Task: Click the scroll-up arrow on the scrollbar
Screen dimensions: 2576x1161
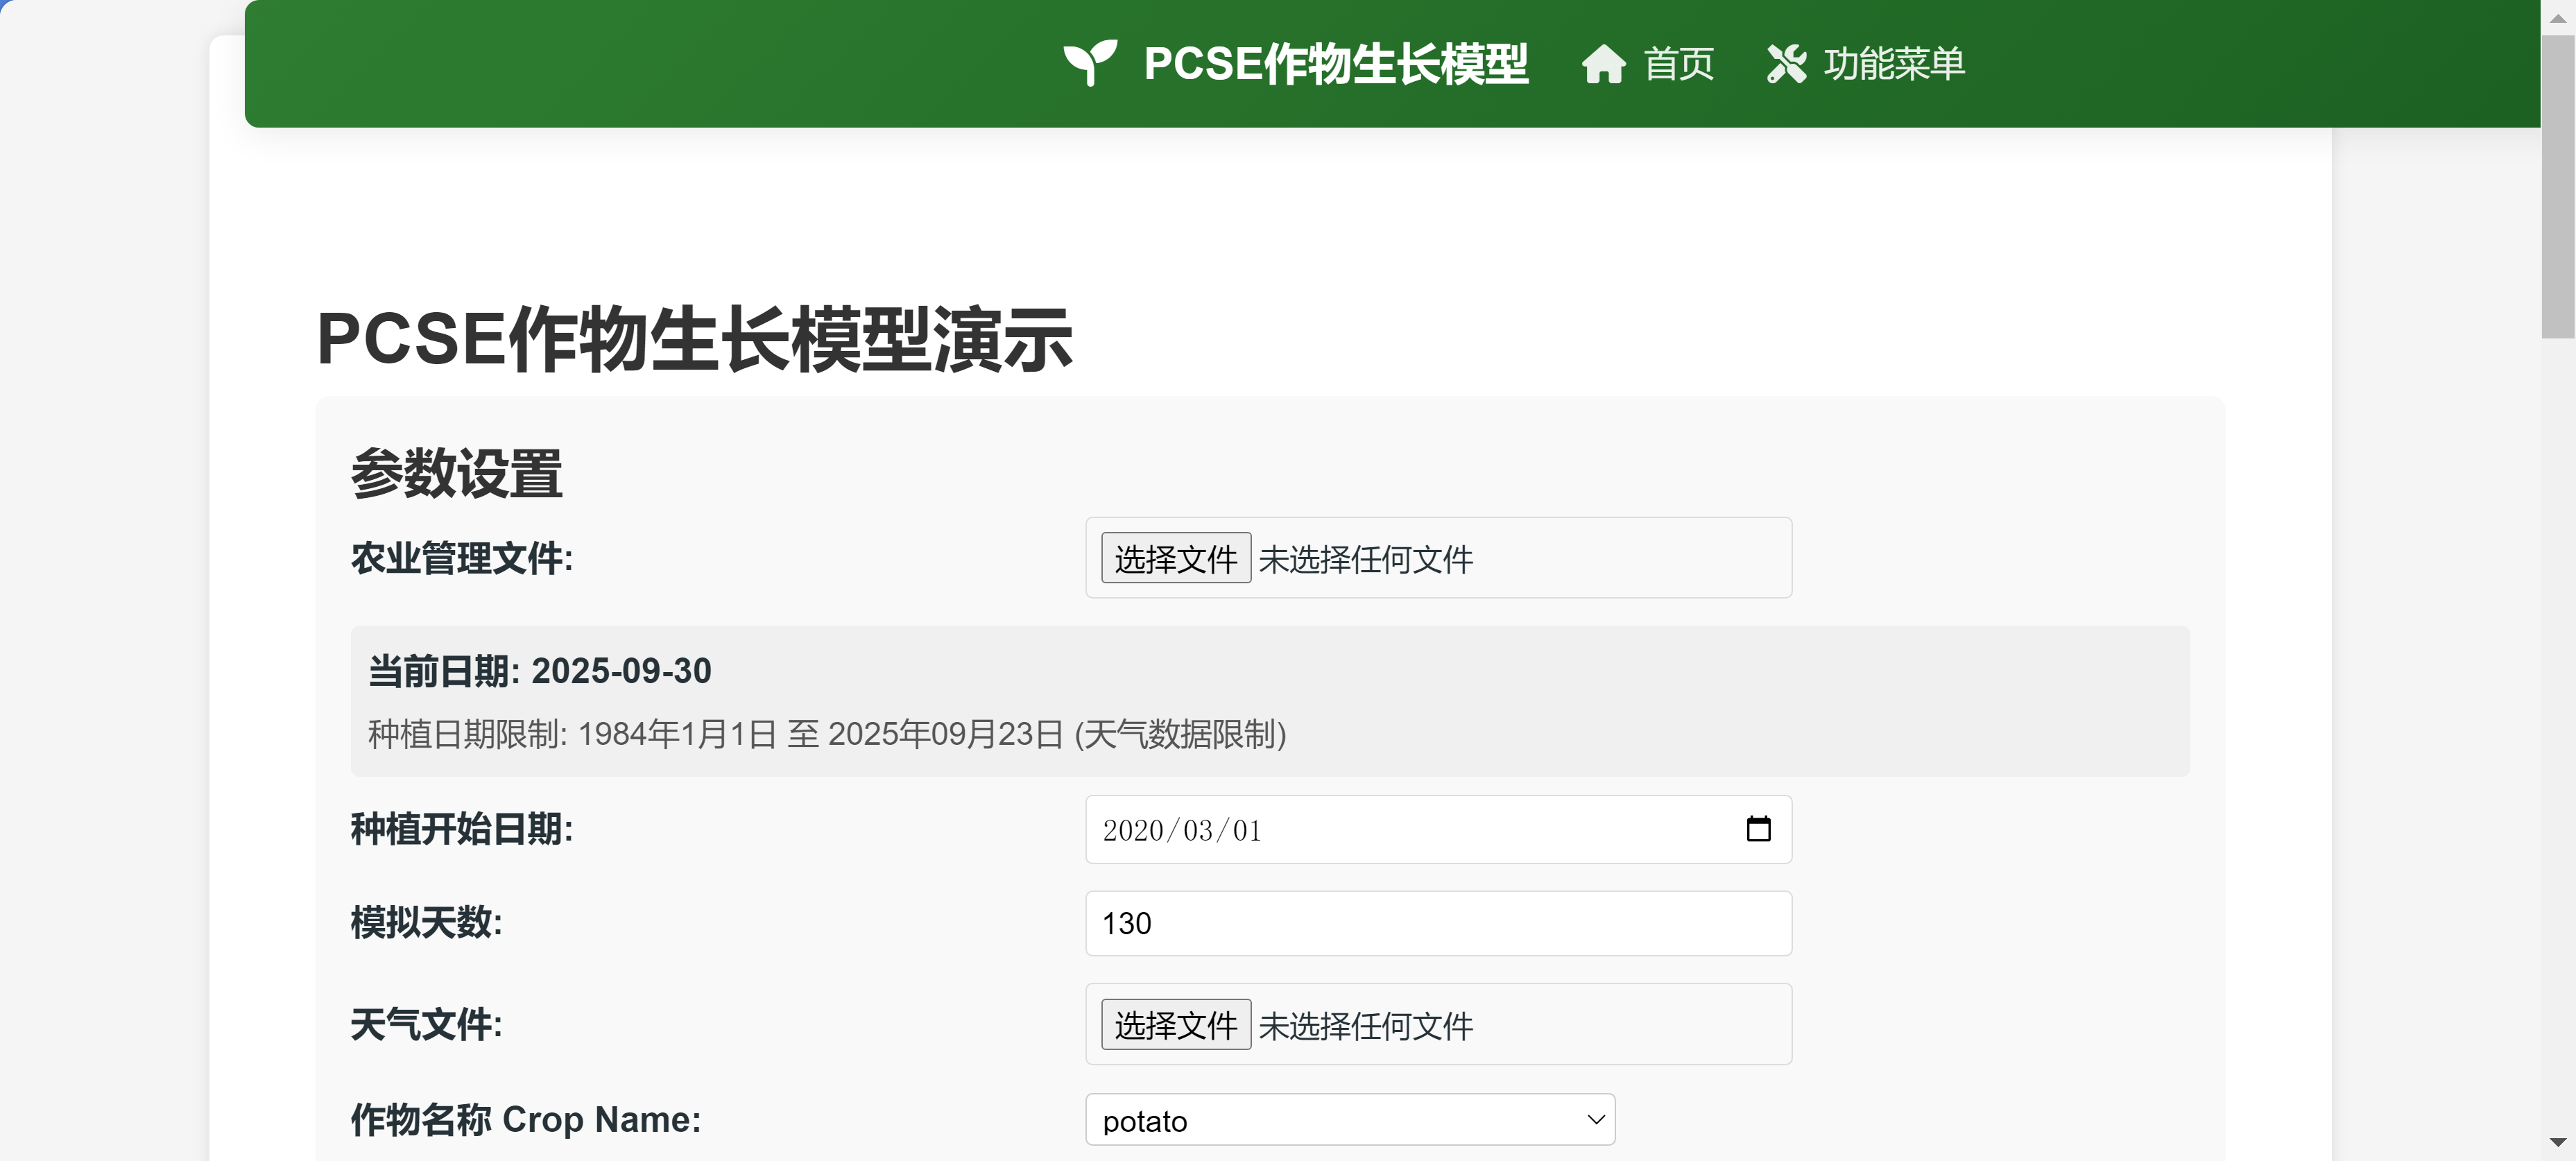Action: coord(2557,17)
